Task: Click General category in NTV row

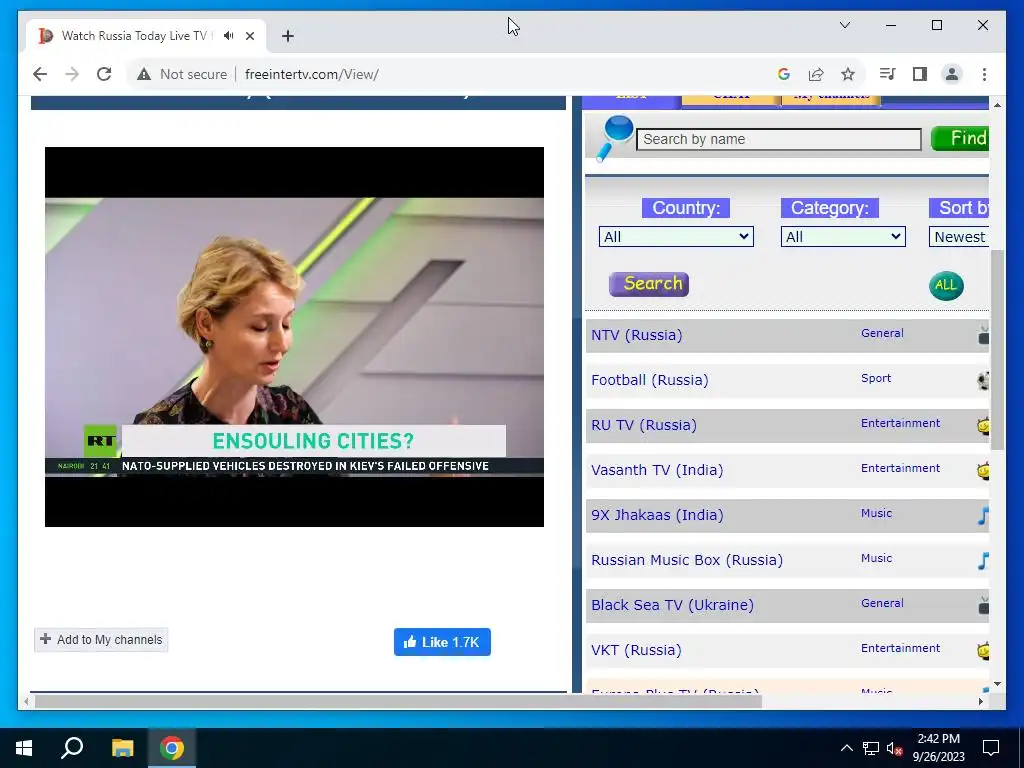Action: [882, 333]
